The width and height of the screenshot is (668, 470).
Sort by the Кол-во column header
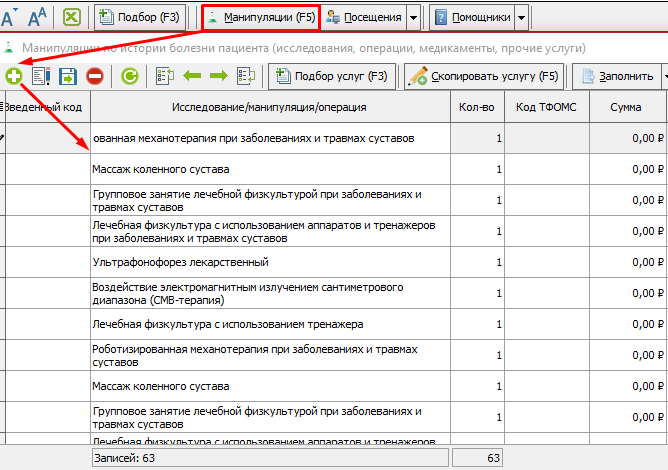[476, 107]
